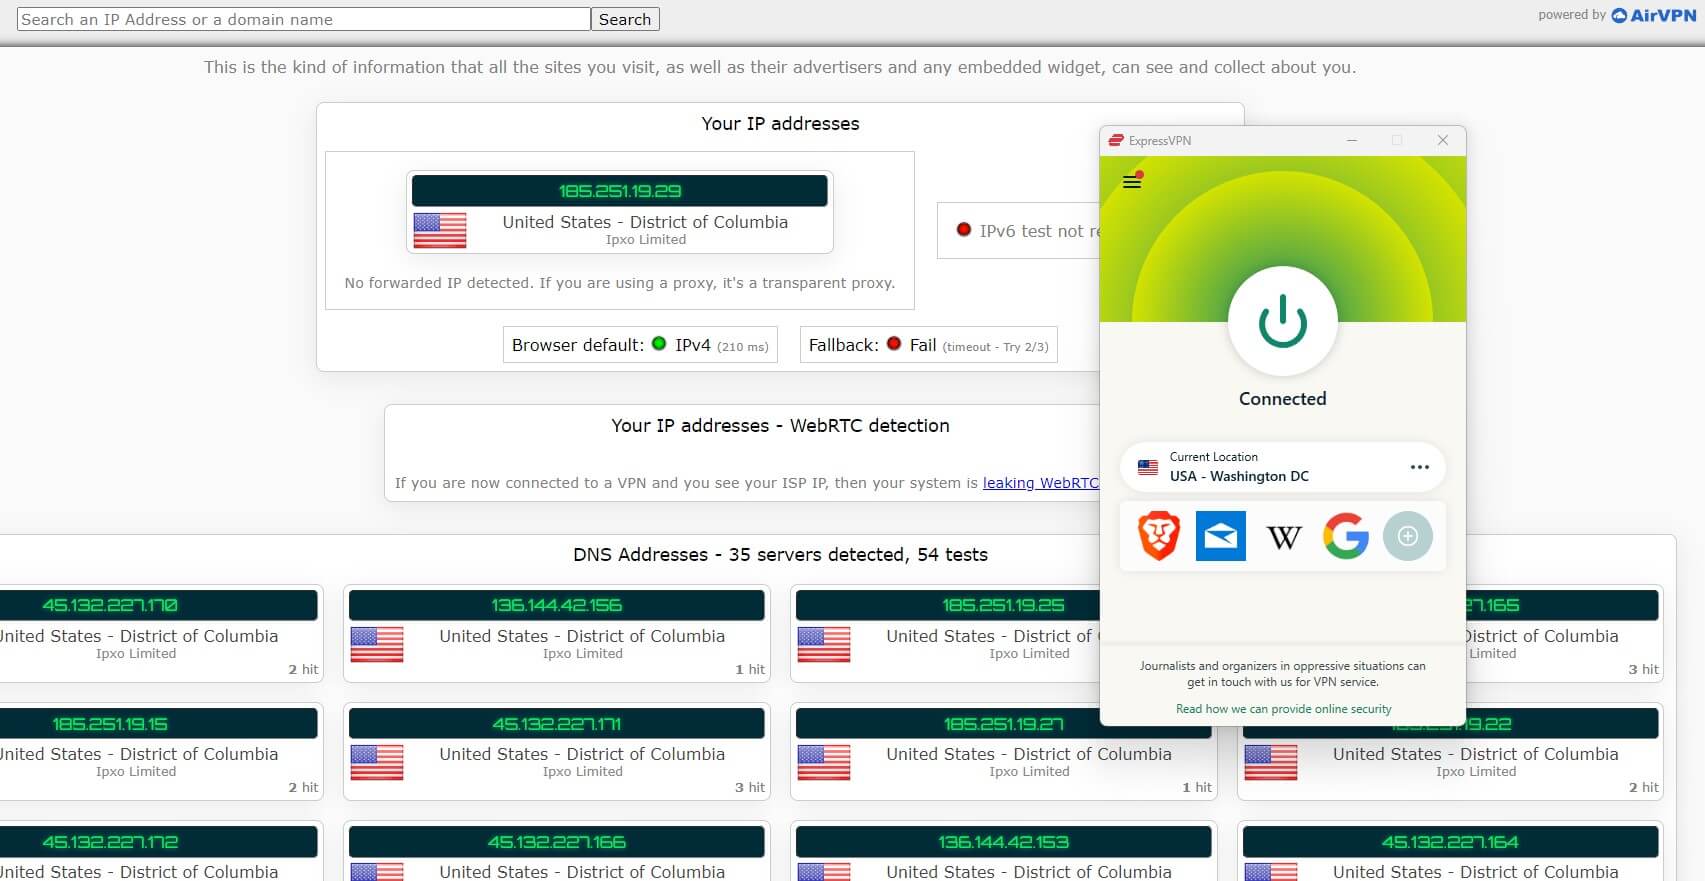Click Read how we can provide online security

[1283, 709]
